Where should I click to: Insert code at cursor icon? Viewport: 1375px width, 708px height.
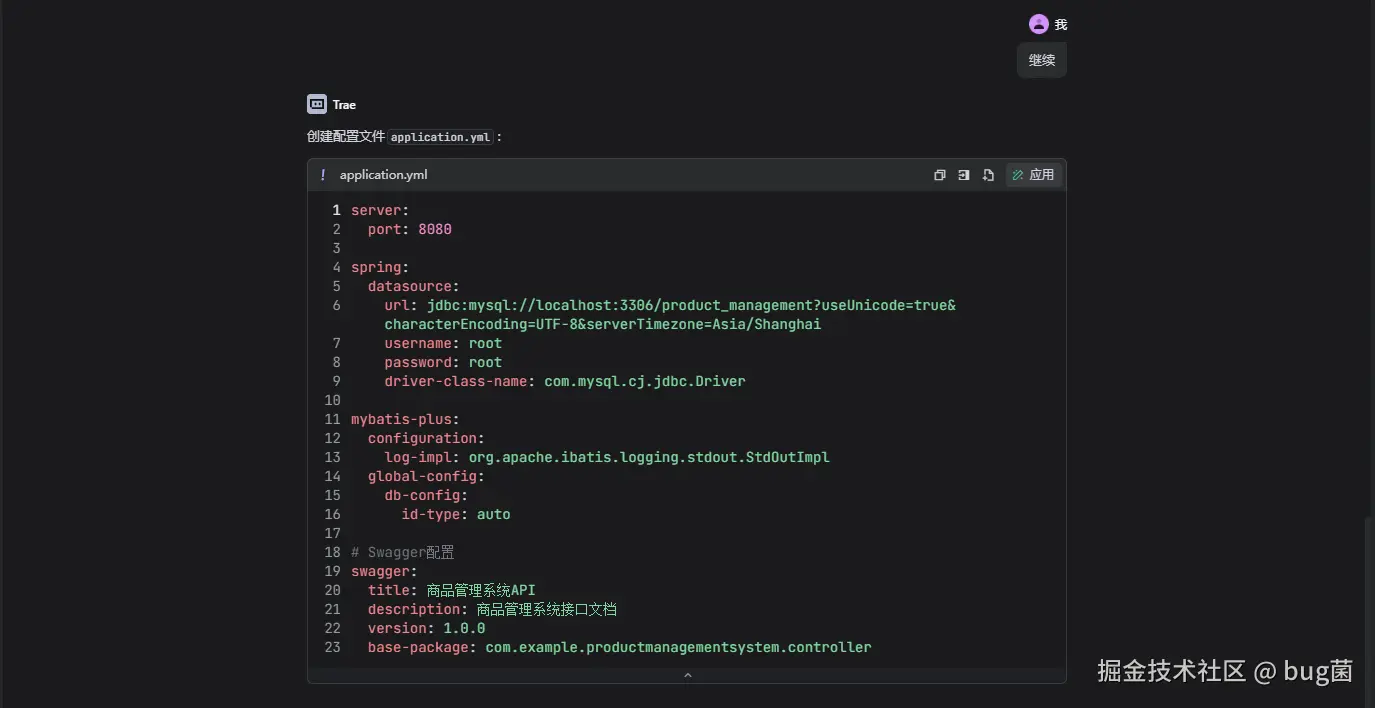tap(964, 175)
